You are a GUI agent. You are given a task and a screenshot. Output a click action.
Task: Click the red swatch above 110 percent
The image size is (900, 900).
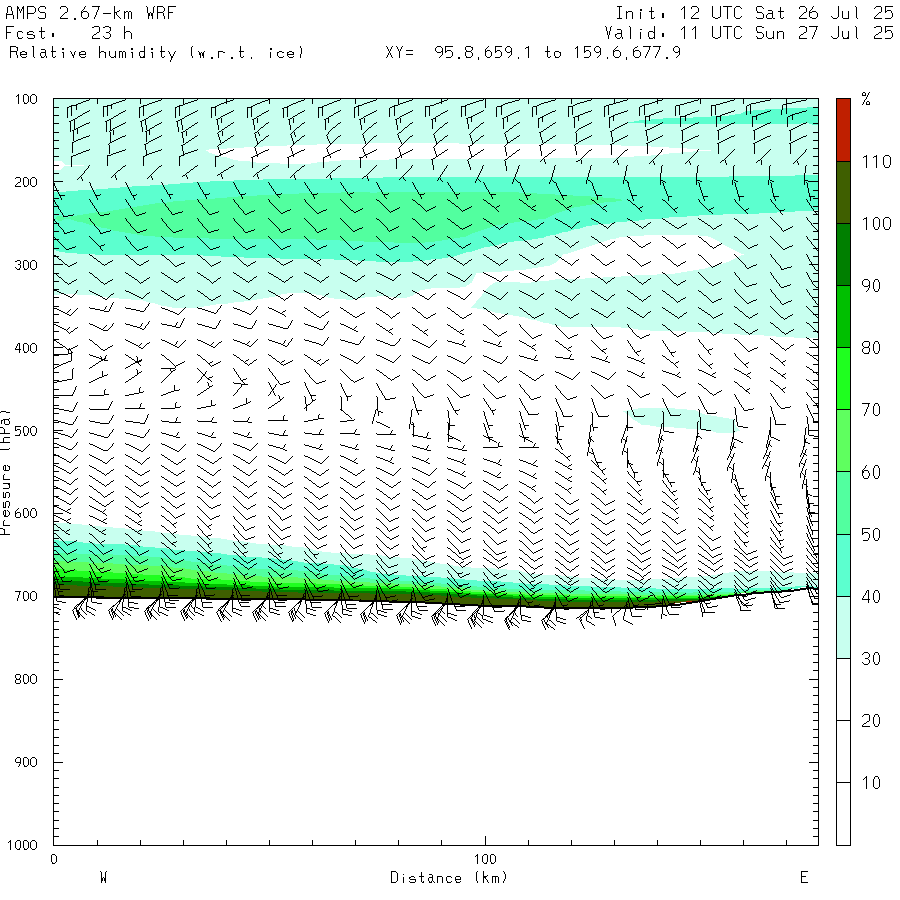(x=843, y=130)
